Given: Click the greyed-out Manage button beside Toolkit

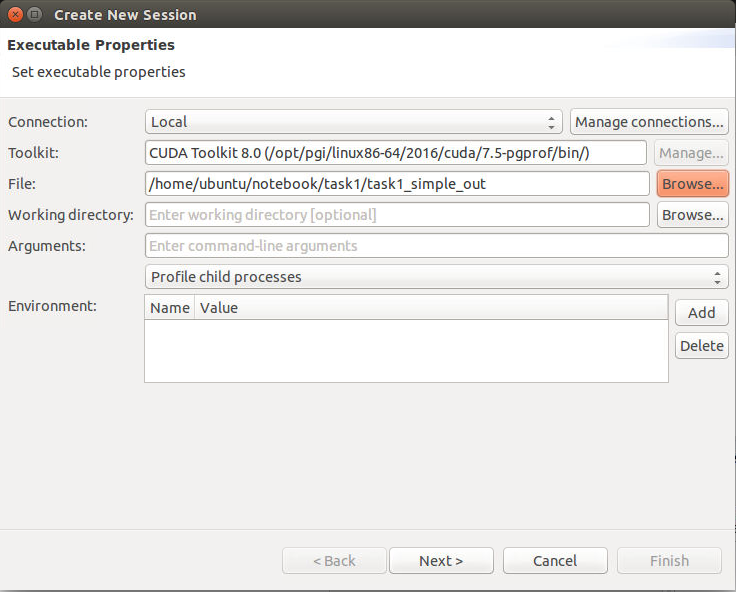Looking at the screenshot, I should click(x=691, y=153).
